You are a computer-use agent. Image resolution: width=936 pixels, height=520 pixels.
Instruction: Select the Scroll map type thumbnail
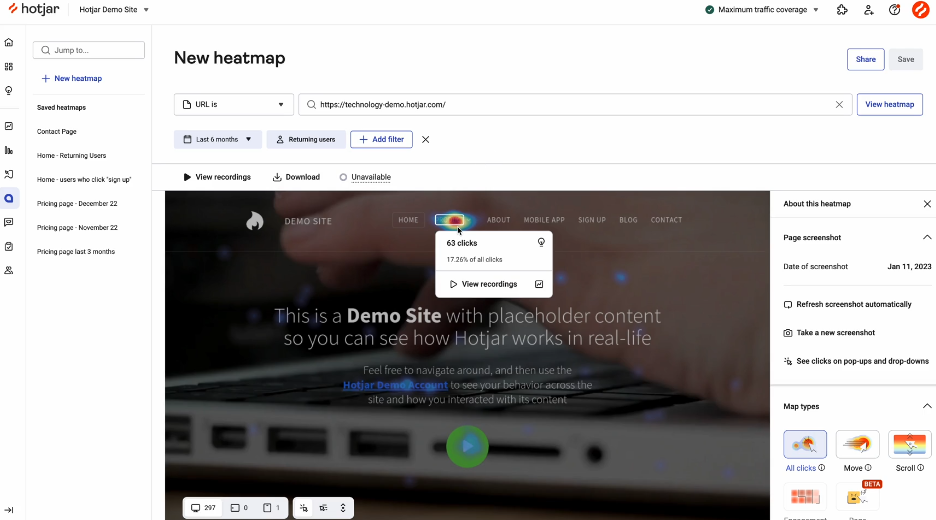[x=909, y=445]
